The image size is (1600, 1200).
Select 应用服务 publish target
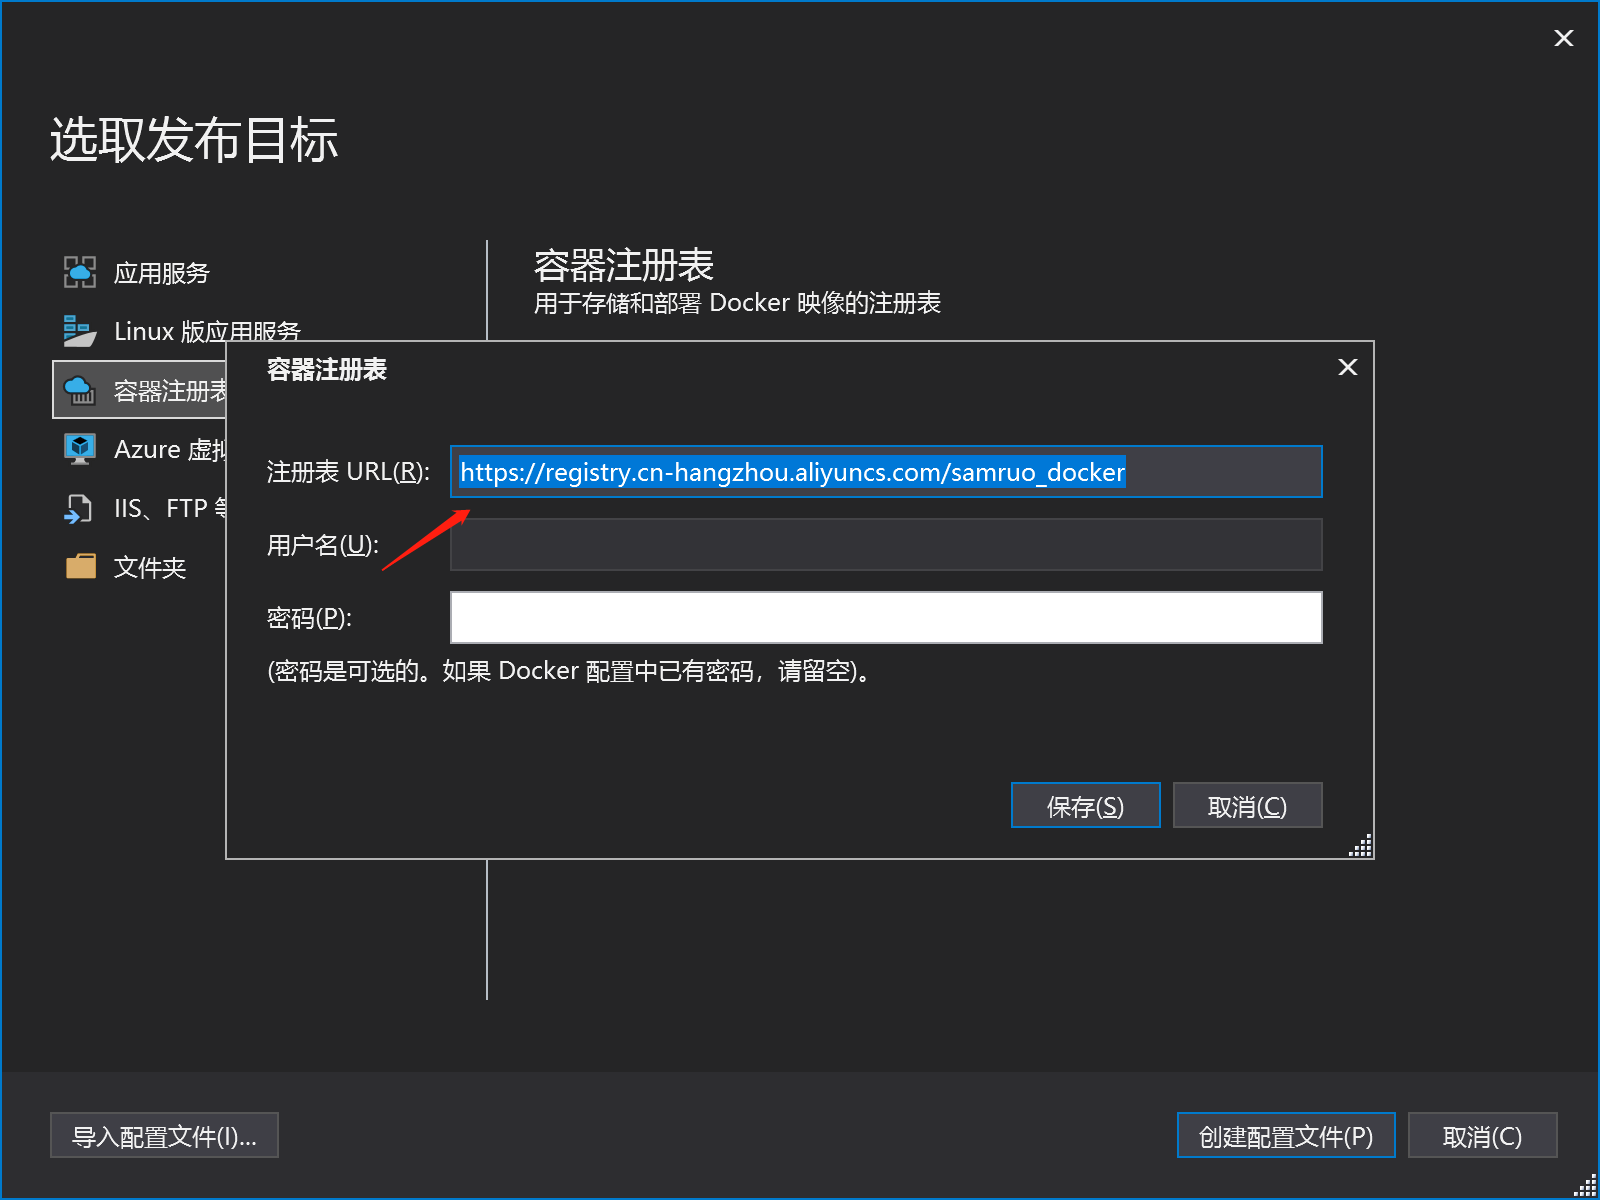click(162, 273)
